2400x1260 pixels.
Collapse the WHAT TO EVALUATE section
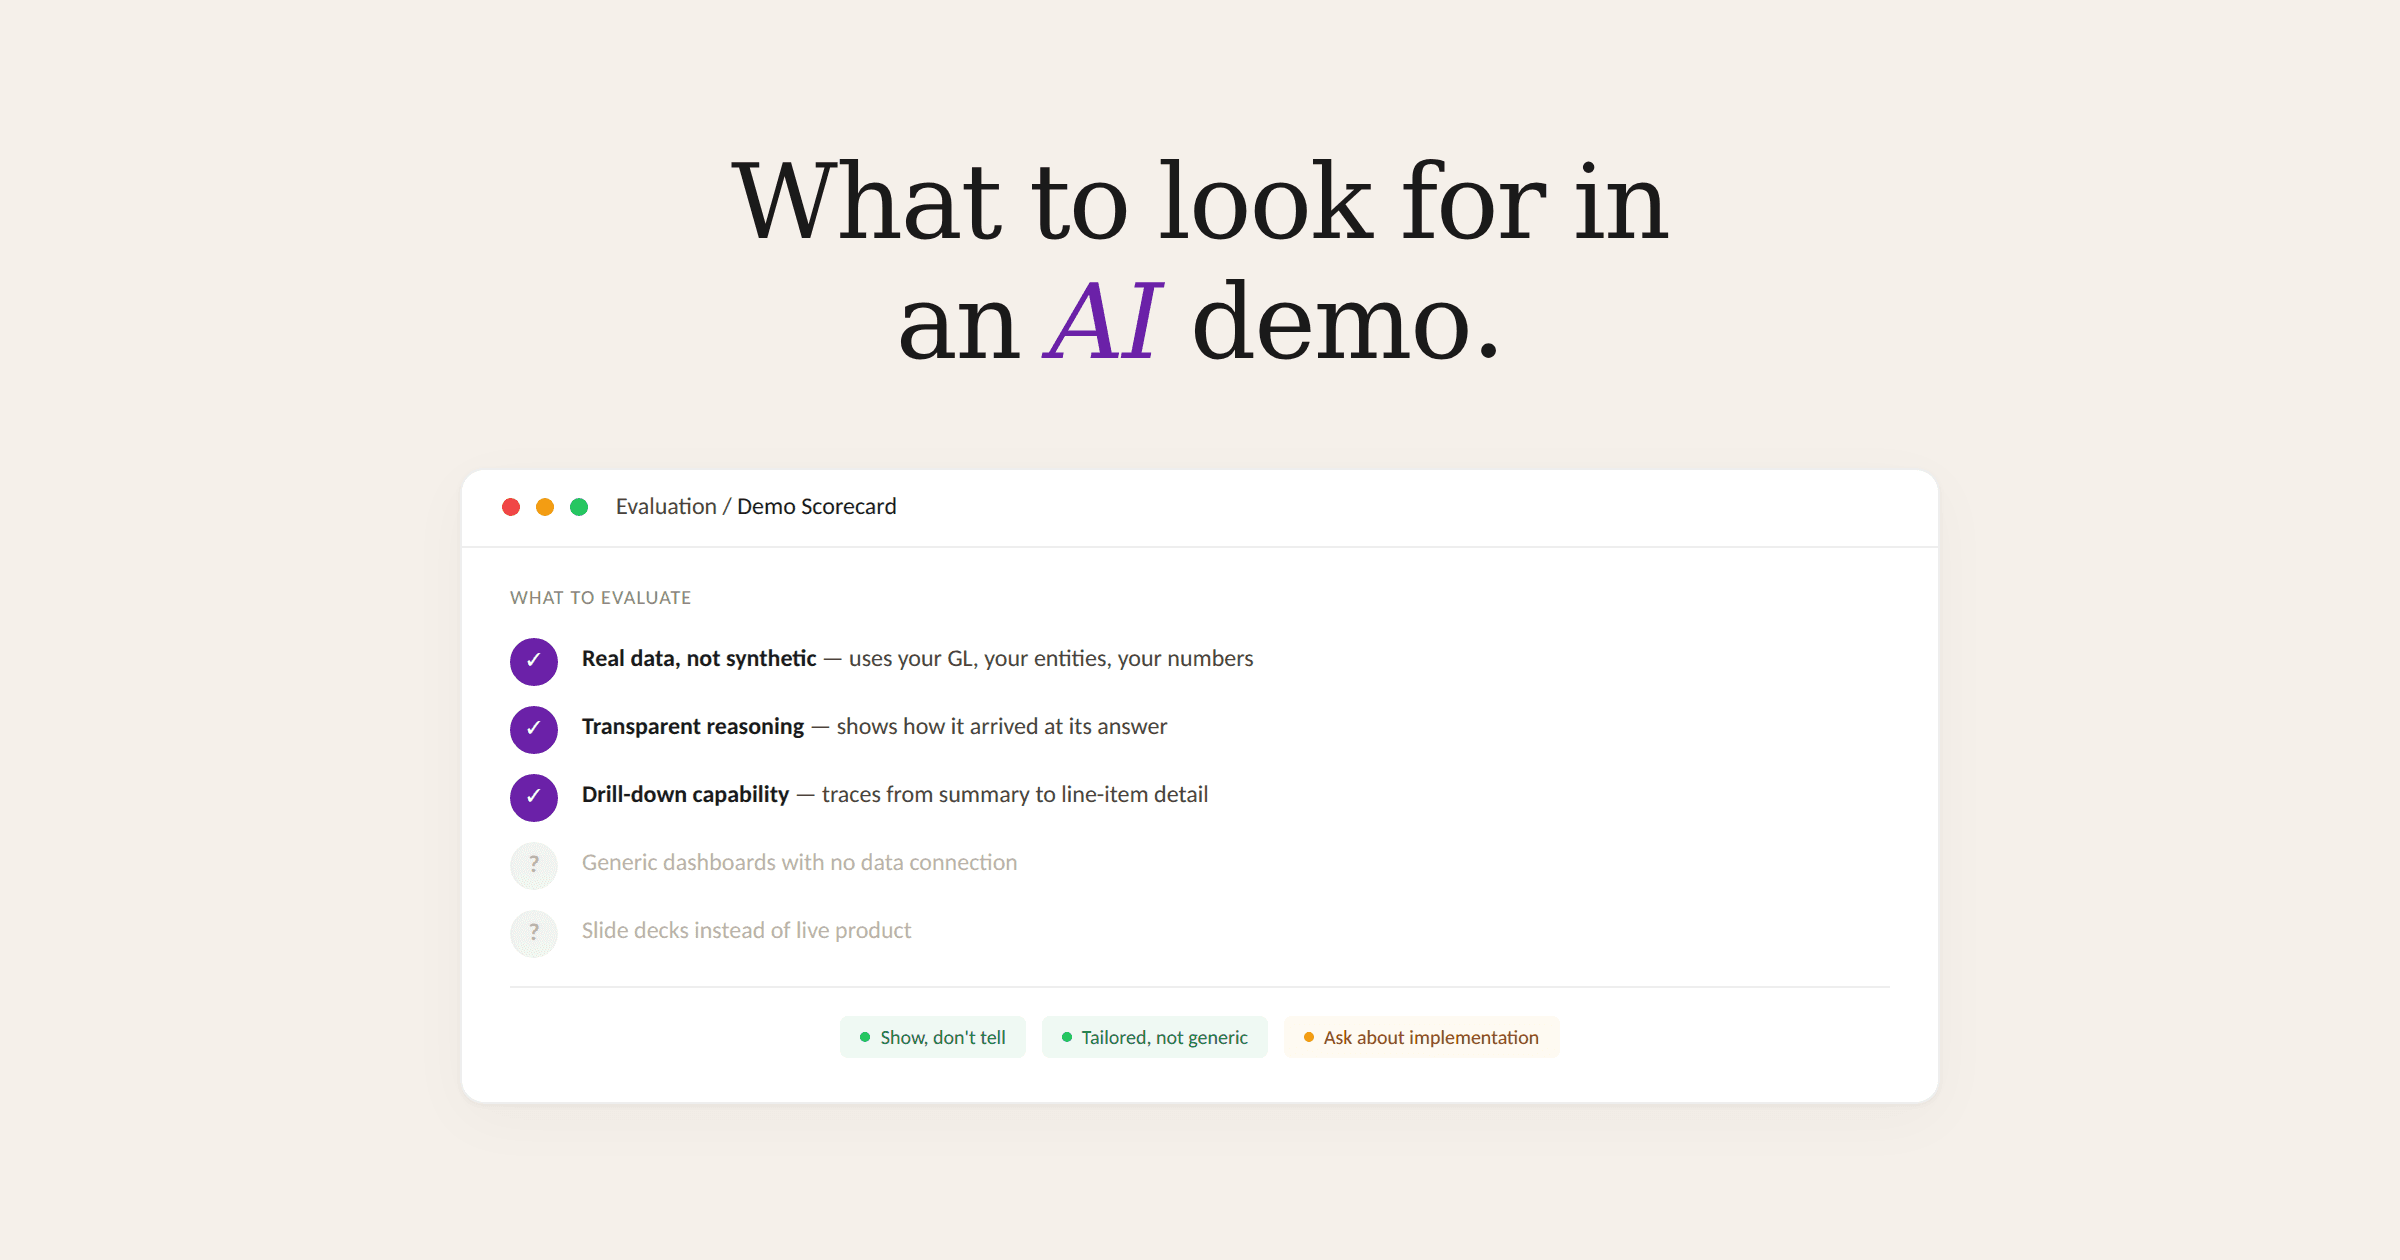coord(600,597)
